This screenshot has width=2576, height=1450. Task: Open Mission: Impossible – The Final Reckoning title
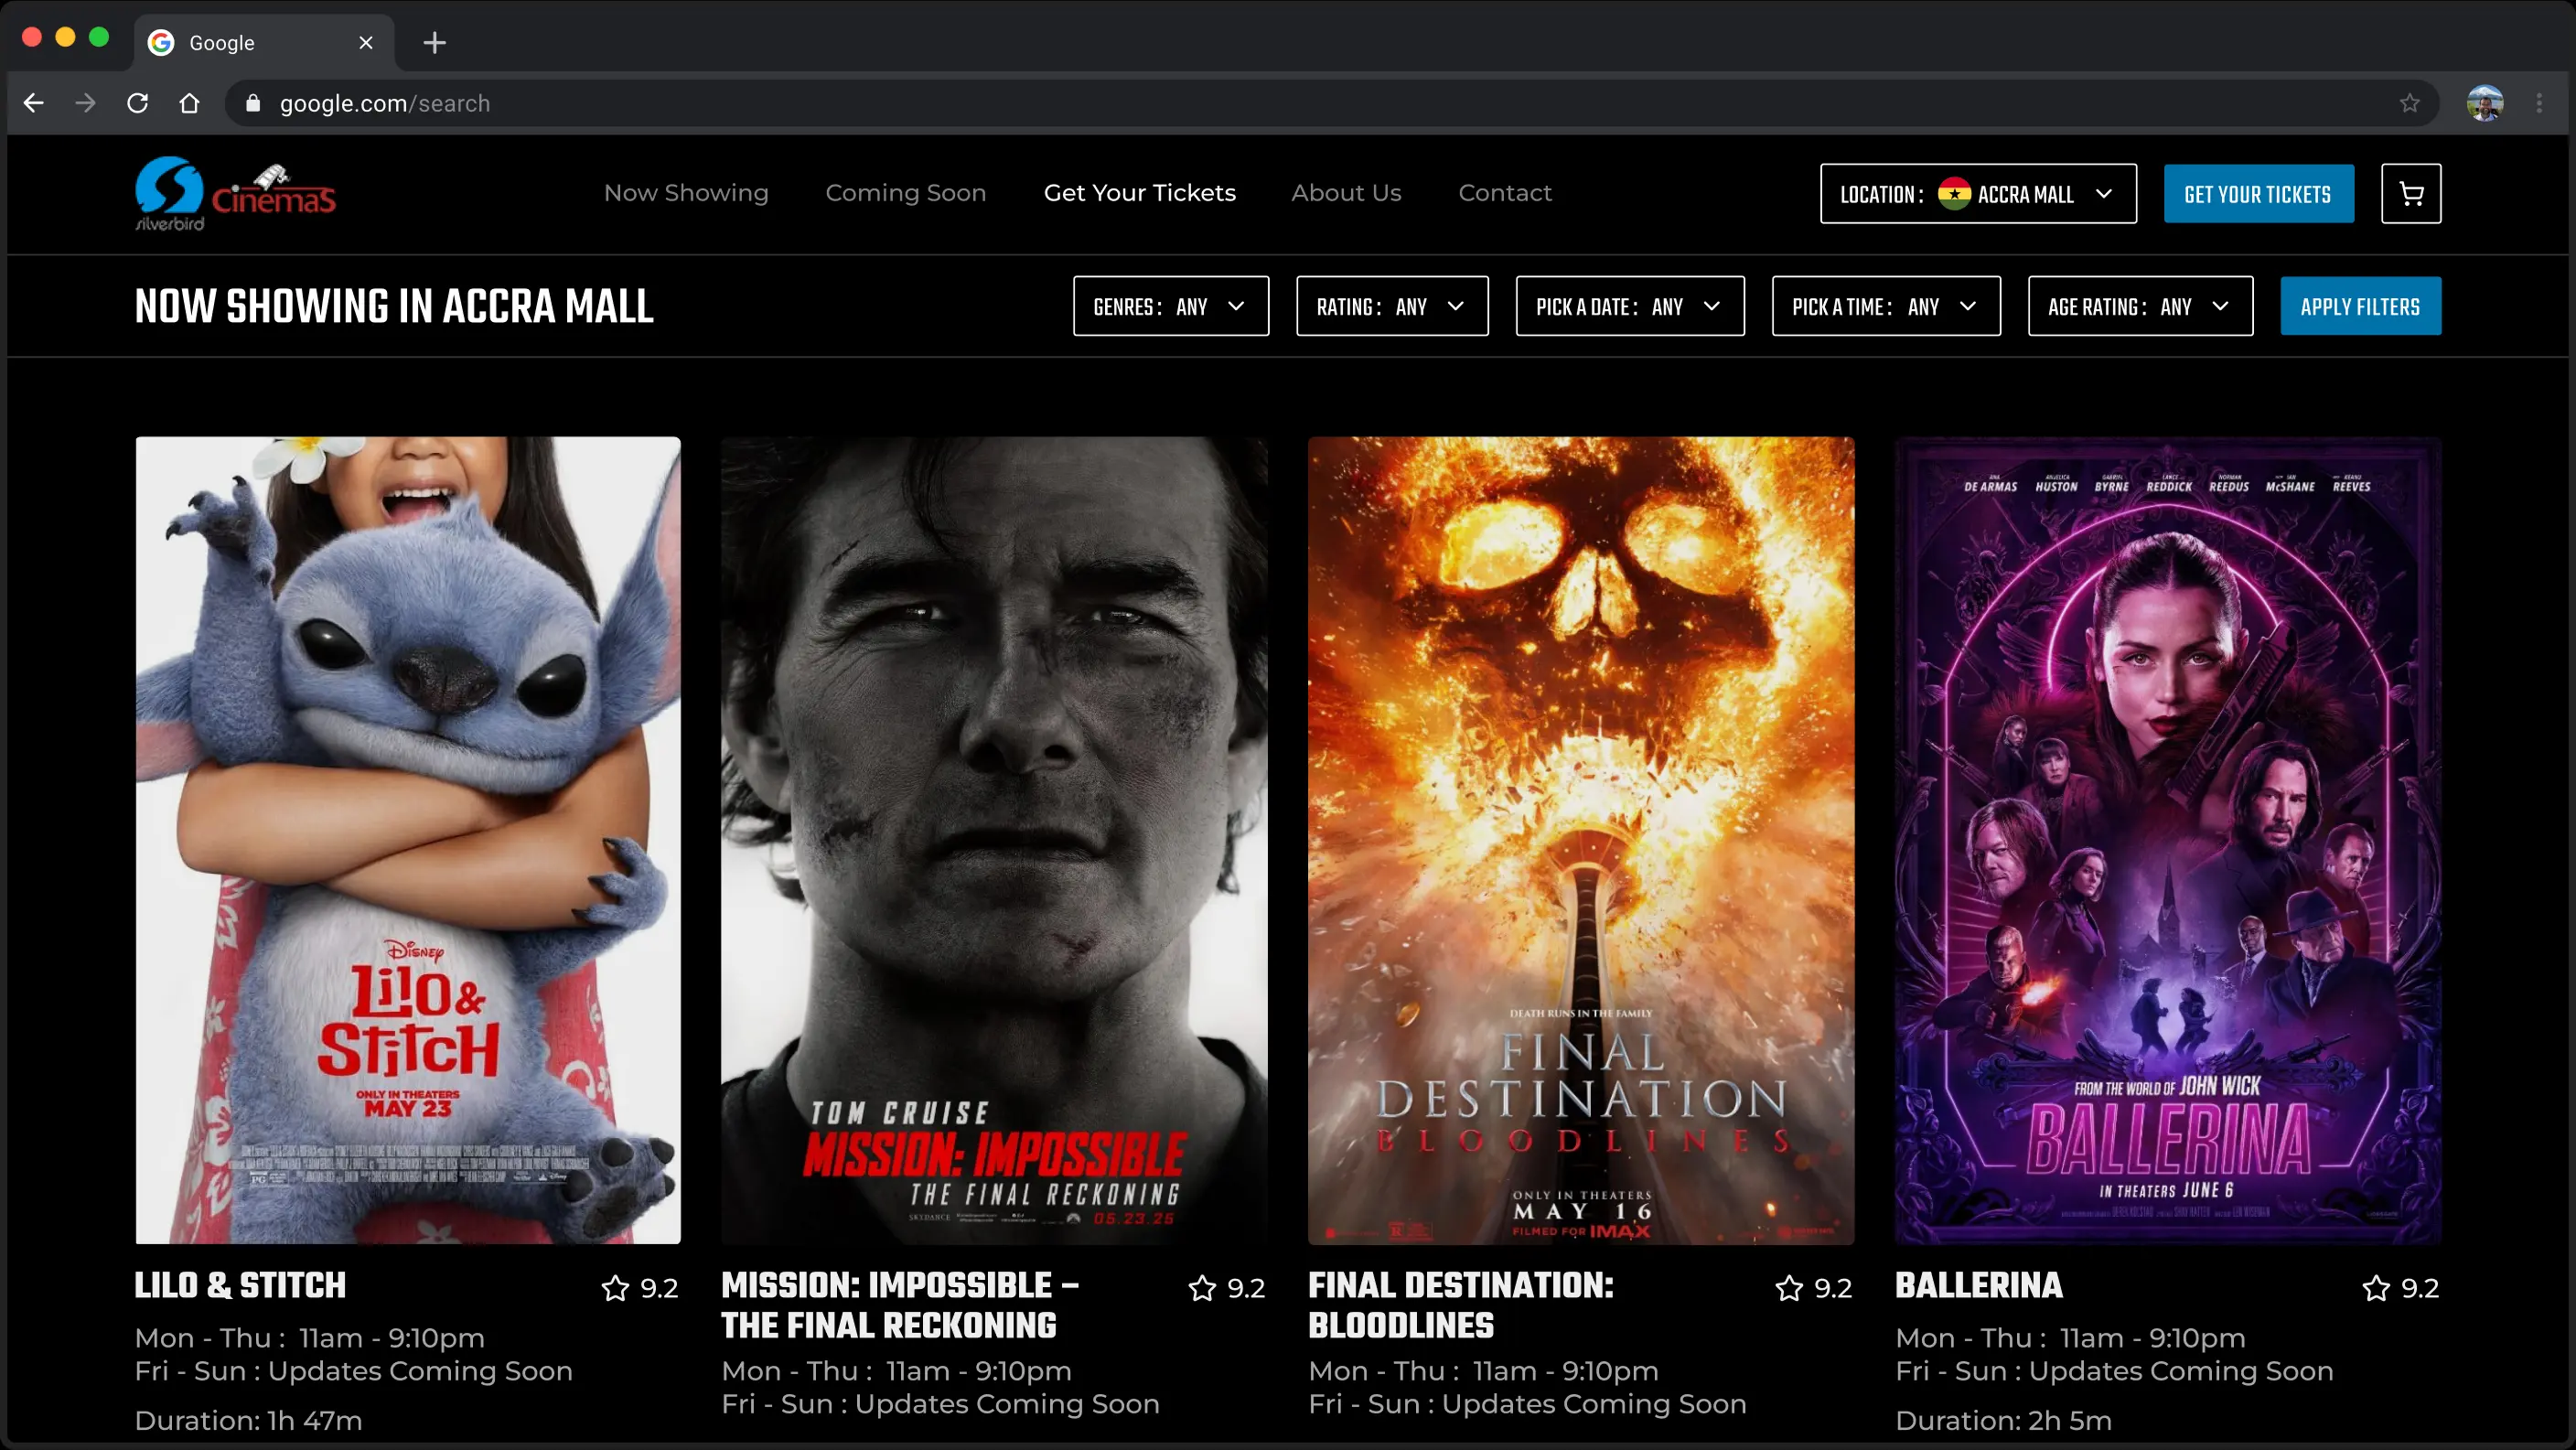[x=899, y=1305]
